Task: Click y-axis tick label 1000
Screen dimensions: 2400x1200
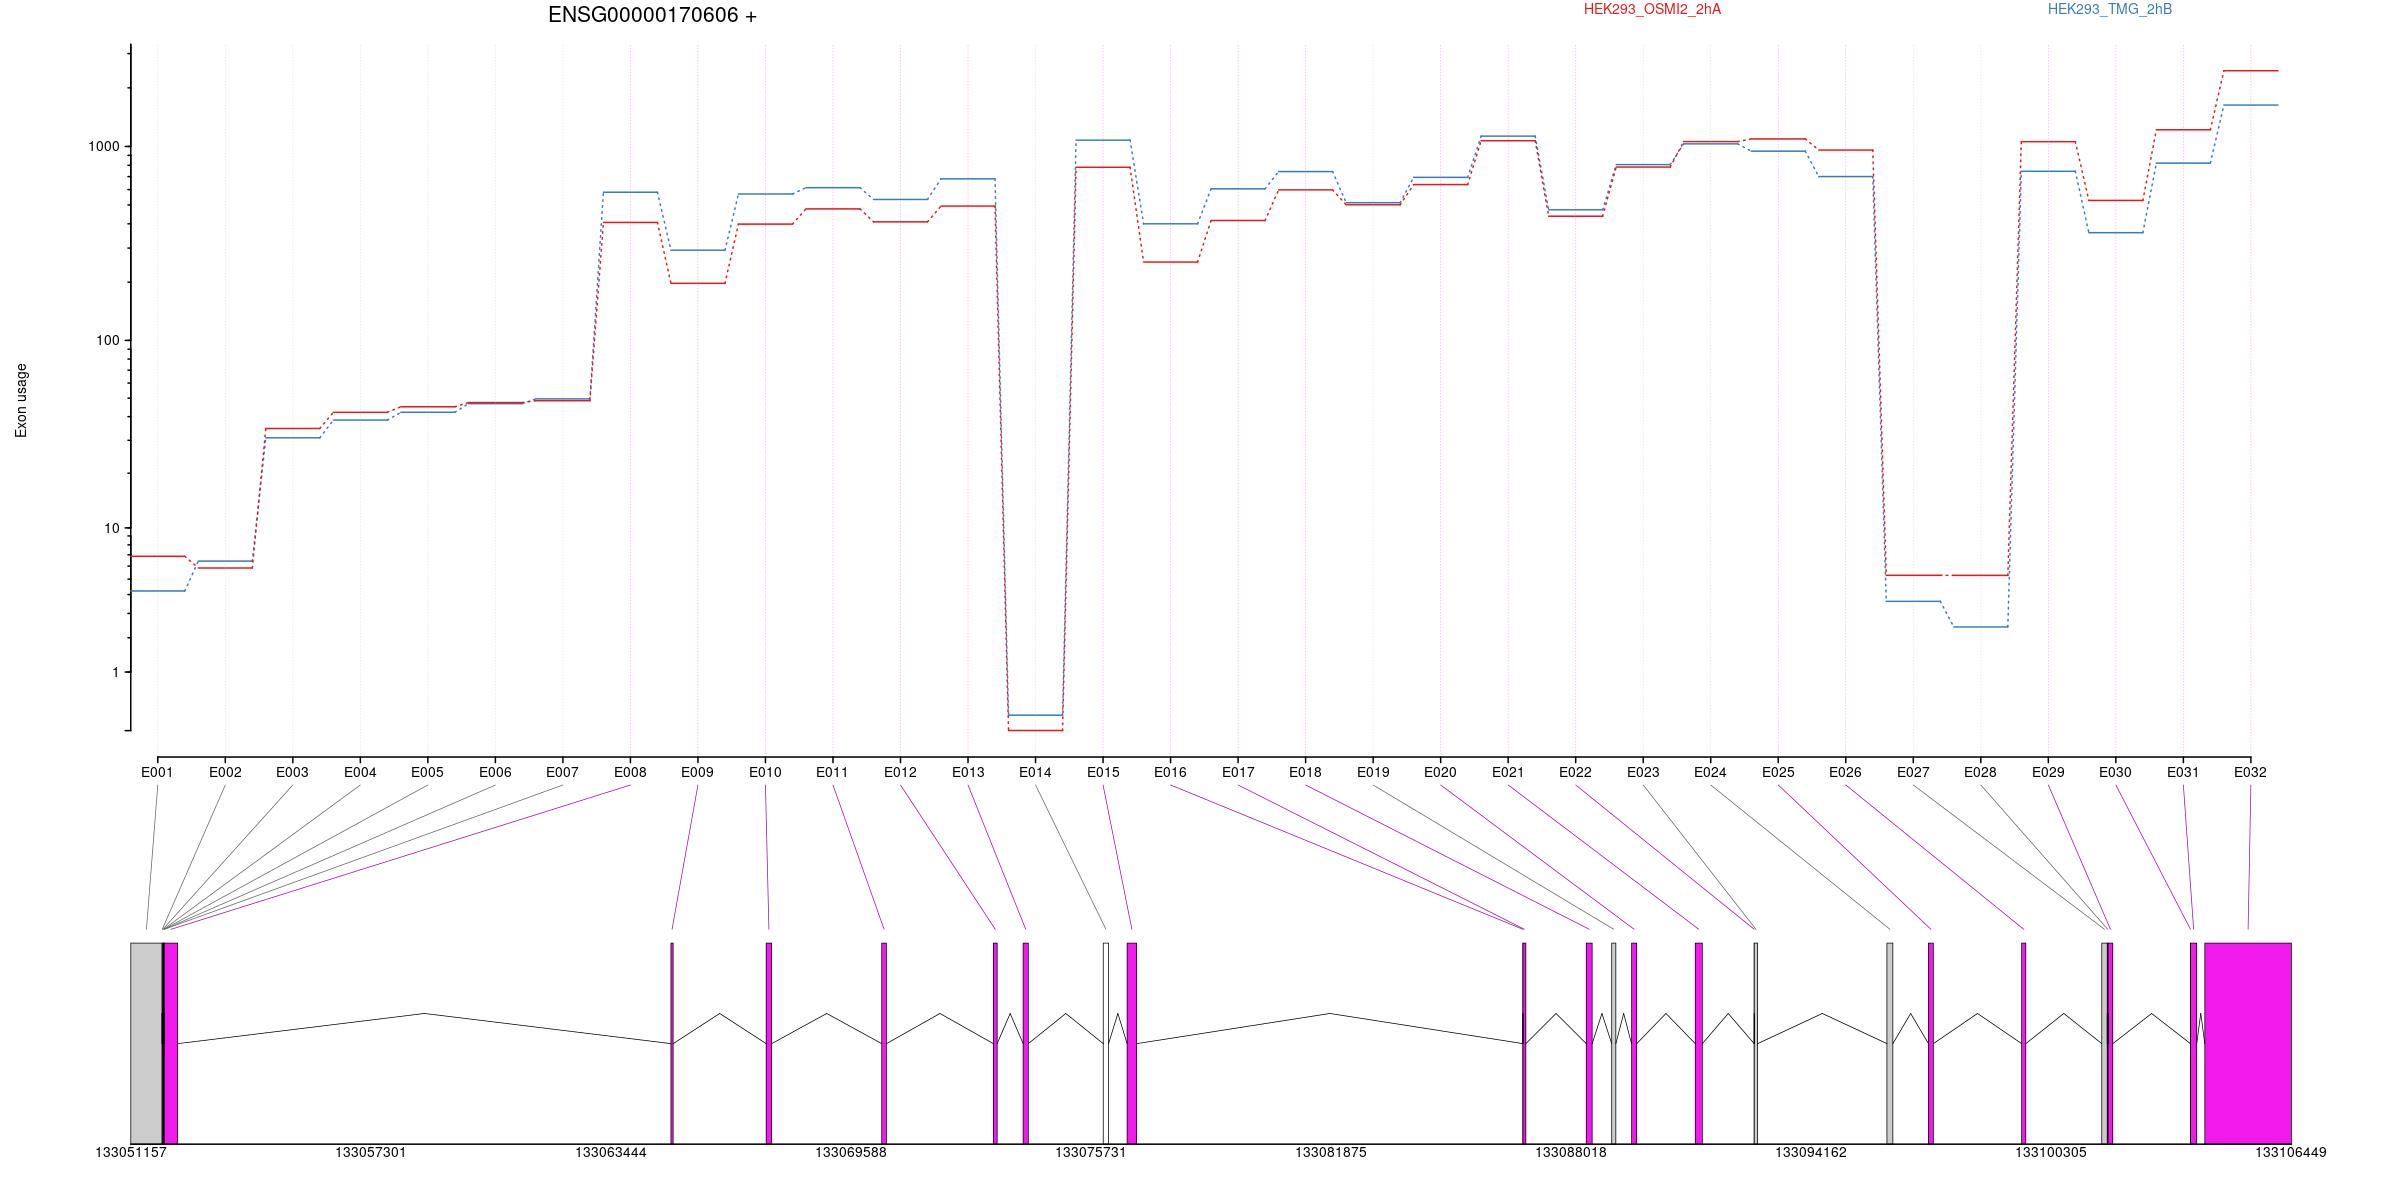Action: 104,146
